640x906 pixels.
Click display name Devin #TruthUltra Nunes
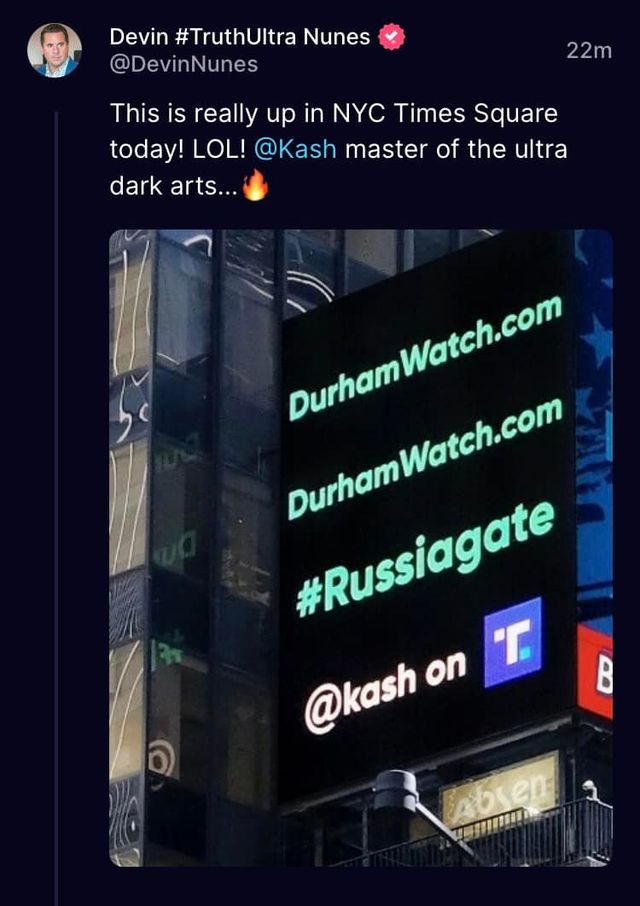[x=240, y=37]
